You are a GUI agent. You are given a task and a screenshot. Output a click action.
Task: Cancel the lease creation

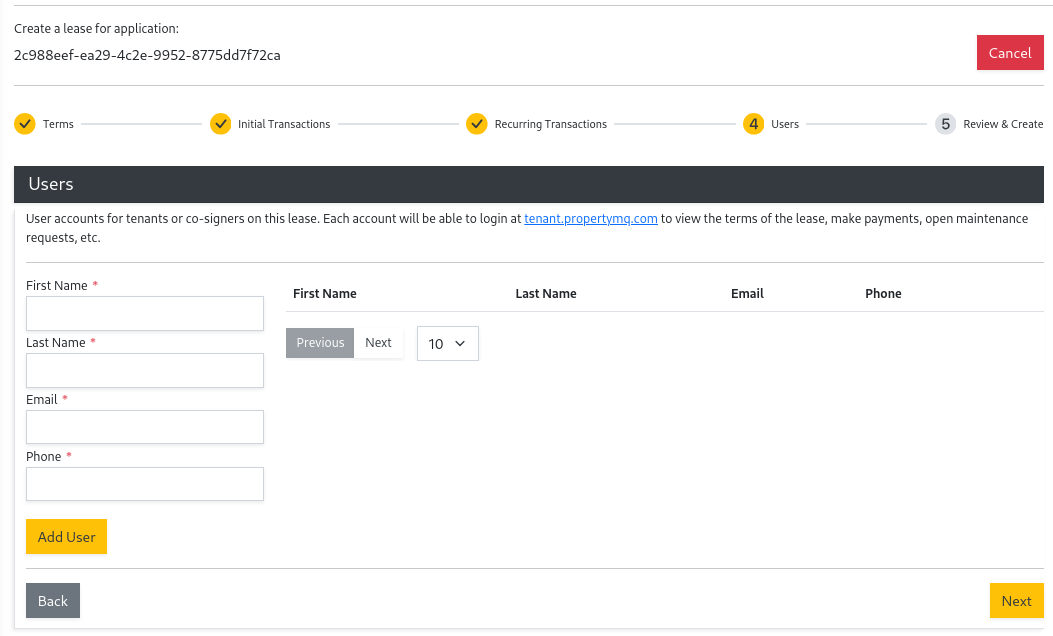[1009, 53]
